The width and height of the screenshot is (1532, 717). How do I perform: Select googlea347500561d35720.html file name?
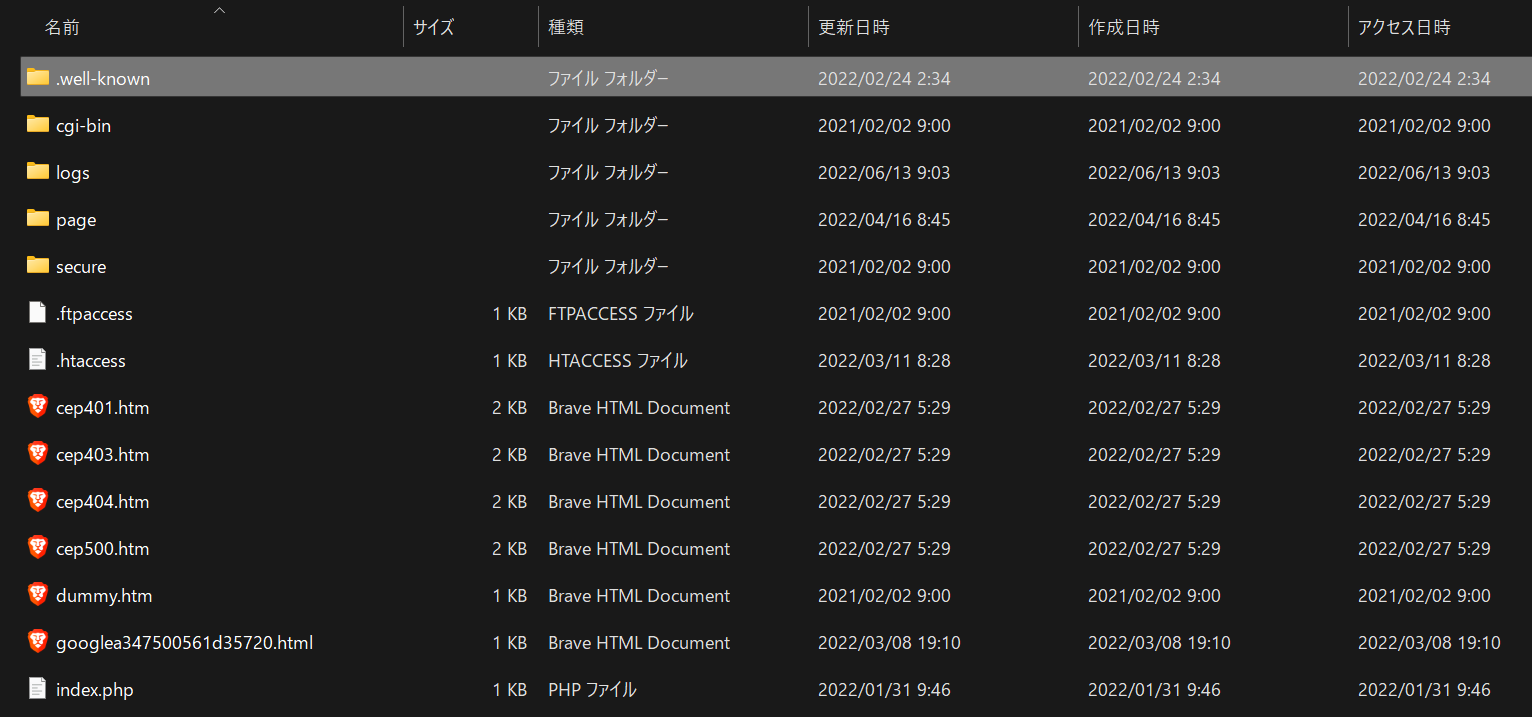tap(185, 642)
